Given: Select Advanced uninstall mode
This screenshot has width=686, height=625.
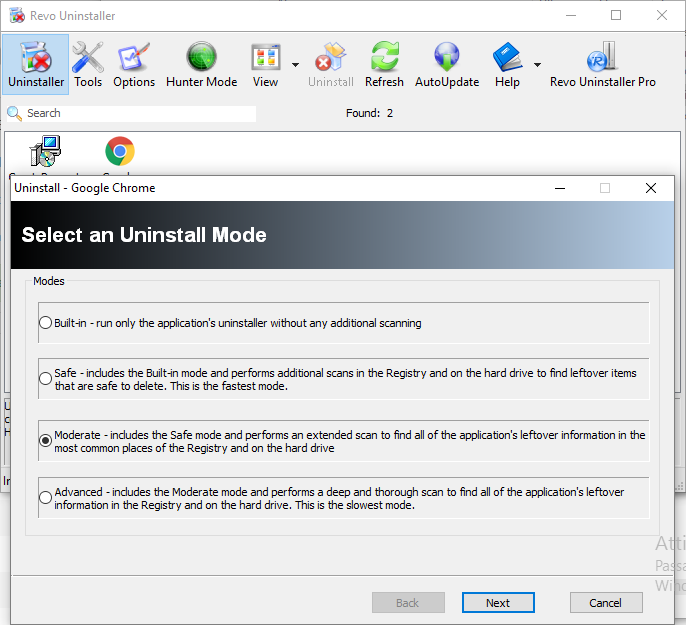Looking at the screenshot, I should [x=46, y=498].
